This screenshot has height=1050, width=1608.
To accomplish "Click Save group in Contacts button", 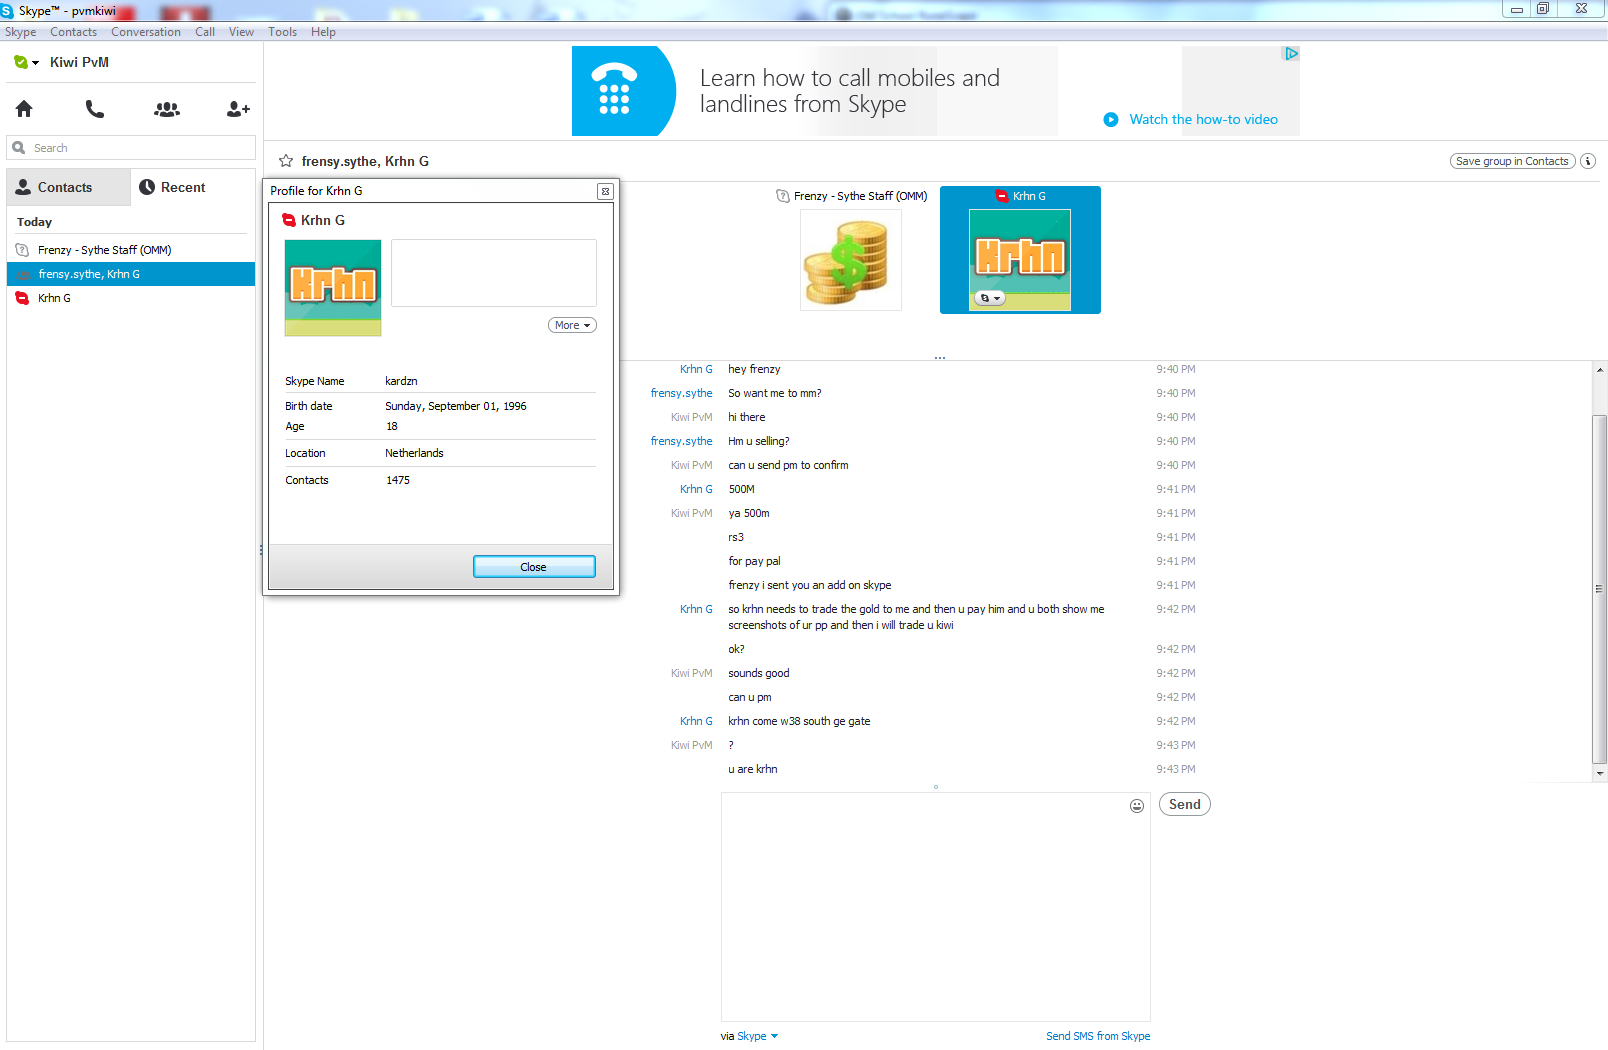I will coord(1512,161).
